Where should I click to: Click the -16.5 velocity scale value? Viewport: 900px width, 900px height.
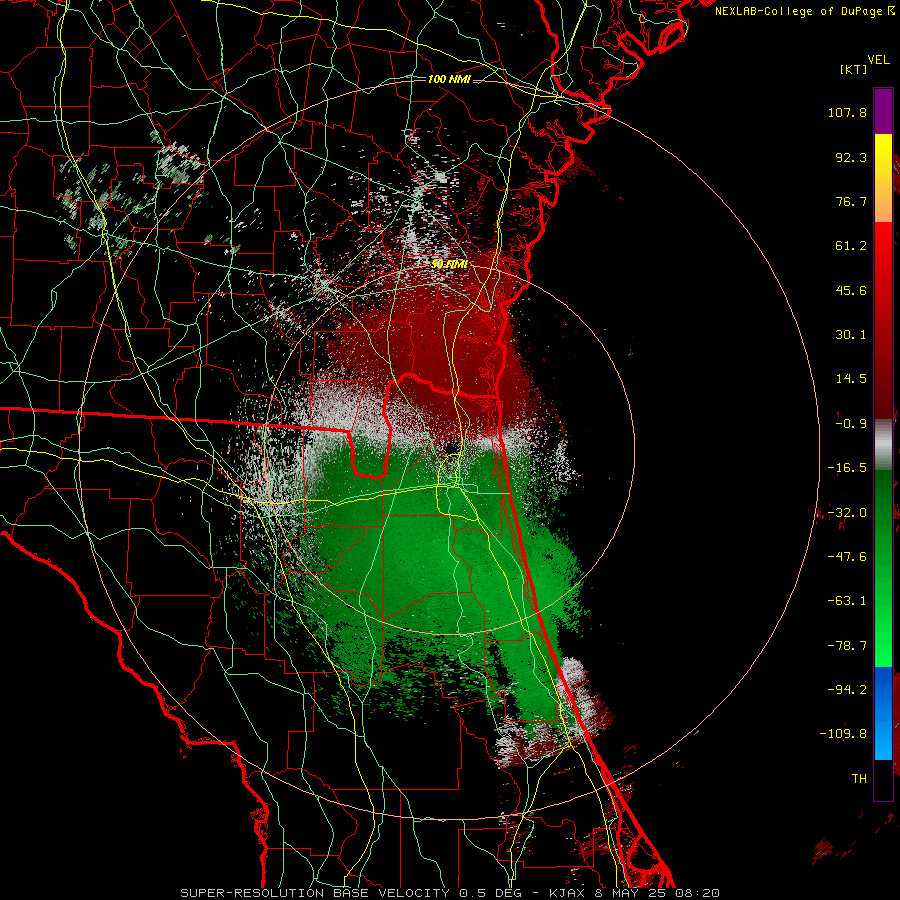pyautogui.click(x=847, y=468)
